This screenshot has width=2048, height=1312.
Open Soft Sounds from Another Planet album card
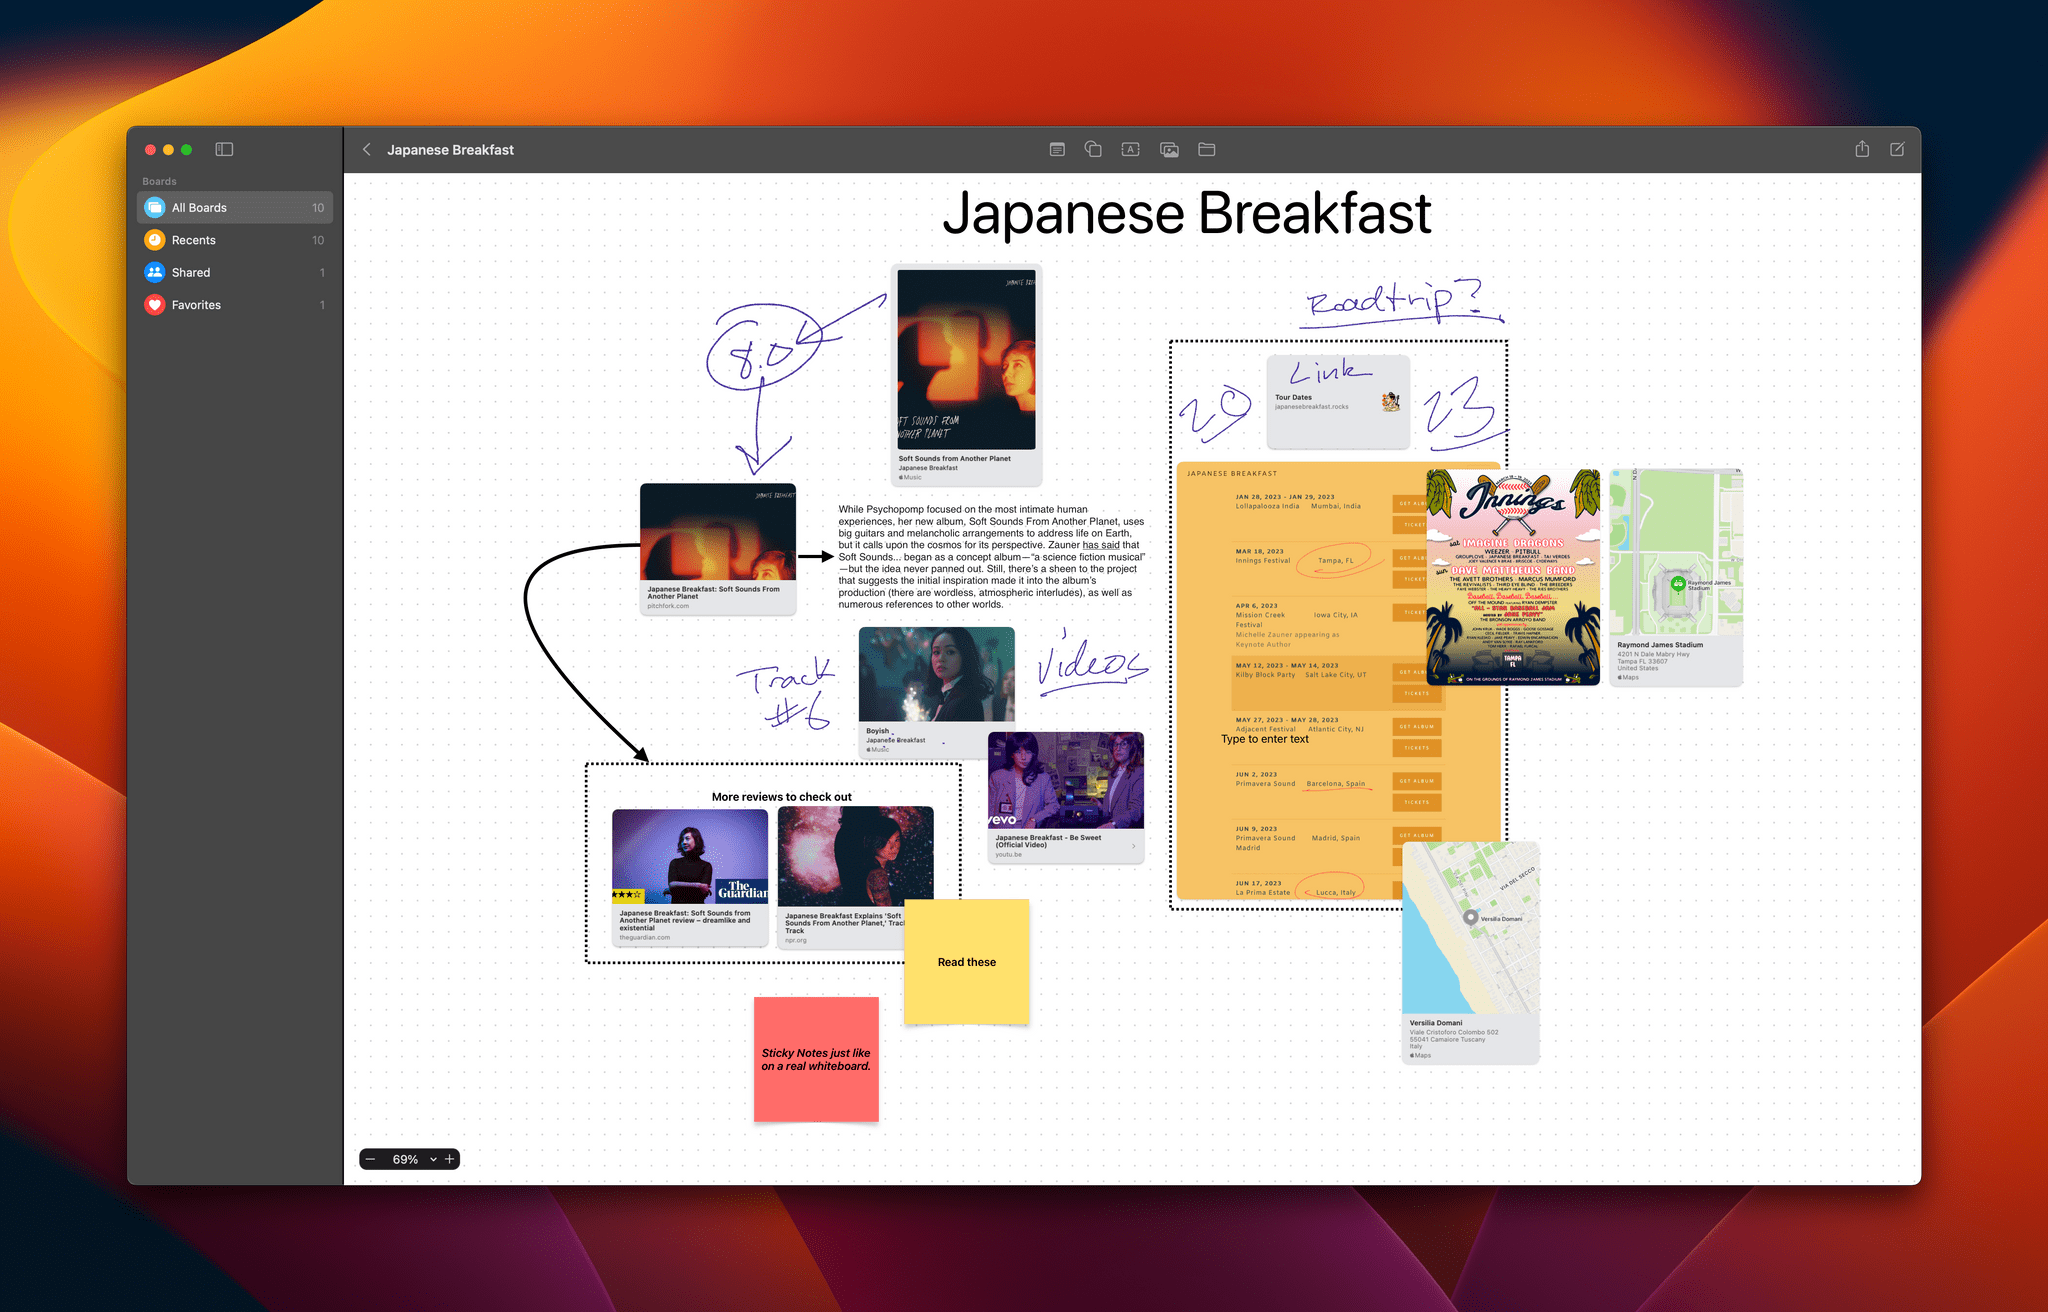[966, 375]
